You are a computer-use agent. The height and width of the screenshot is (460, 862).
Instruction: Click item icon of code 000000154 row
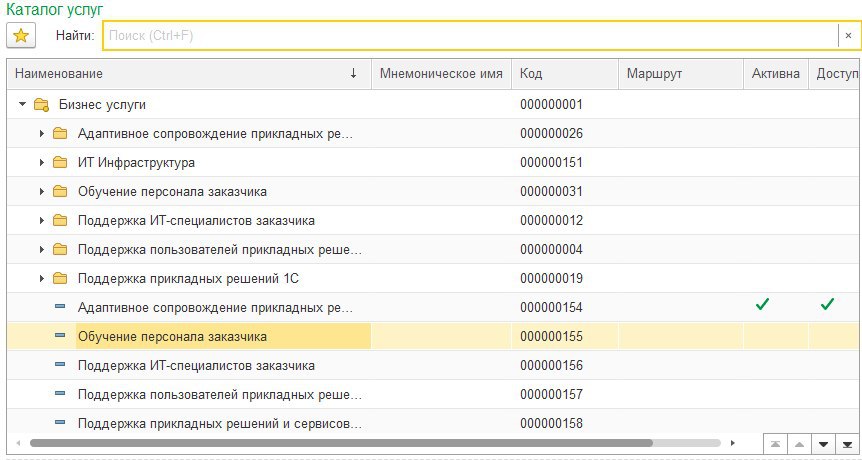tap(60, 307)
